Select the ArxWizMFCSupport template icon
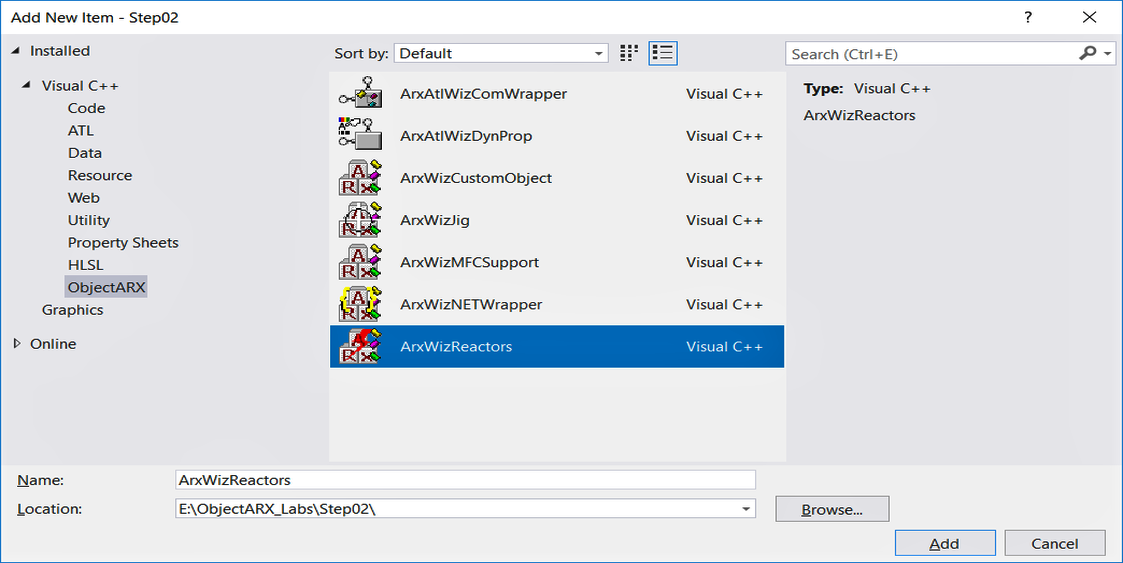The width and height of the screenshot is (1123, 563). 360,262
